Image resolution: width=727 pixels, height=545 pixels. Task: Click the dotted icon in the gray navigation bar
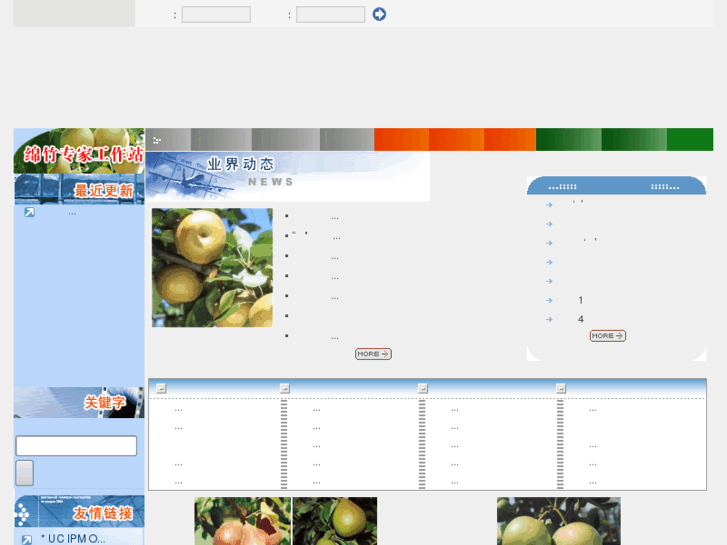[x=157, y=140]
